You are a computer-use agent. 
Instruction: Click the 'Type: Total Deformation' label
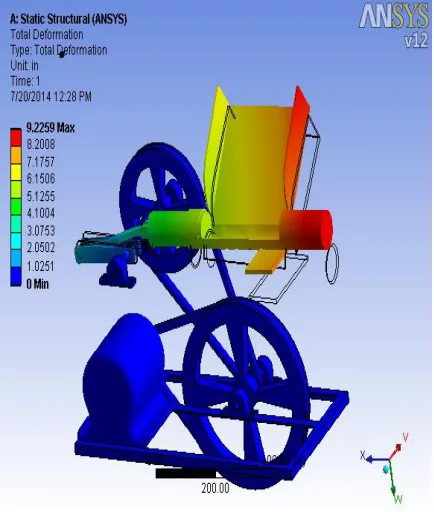[59, 50]
